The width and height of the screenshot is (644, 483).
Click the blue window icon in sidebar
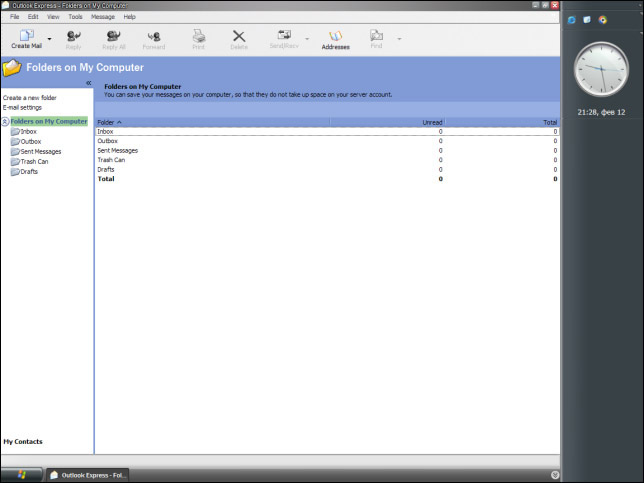point(587,20)
